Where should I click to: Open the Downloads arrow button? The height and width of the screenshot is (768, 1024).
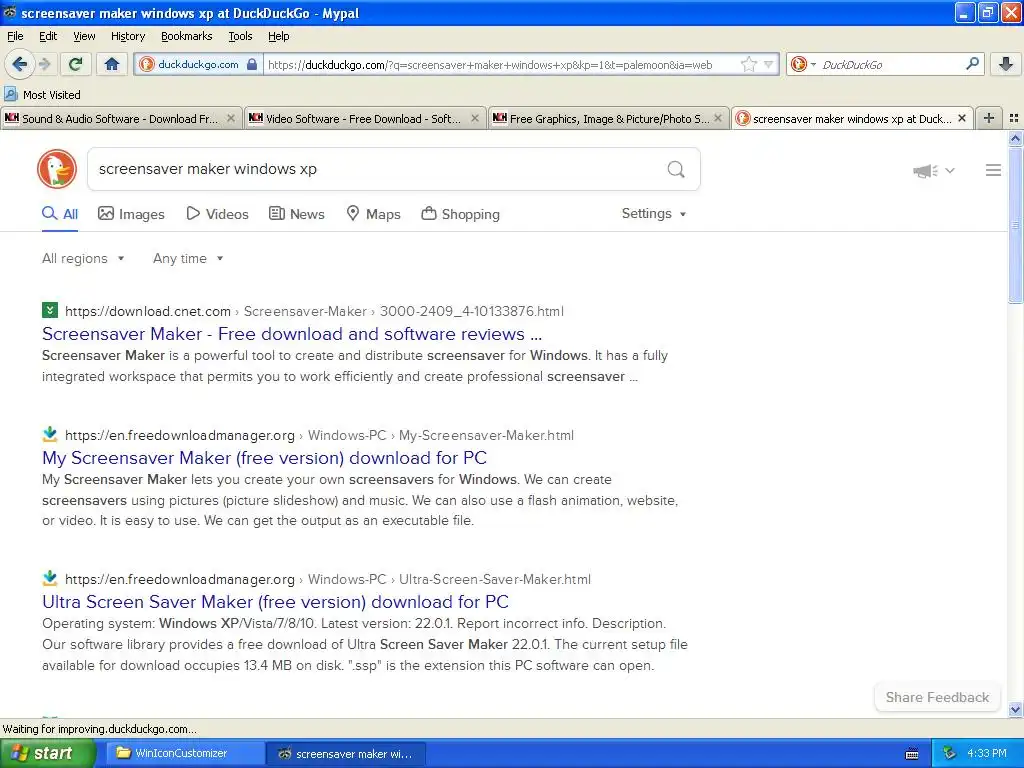point(1006,64)
